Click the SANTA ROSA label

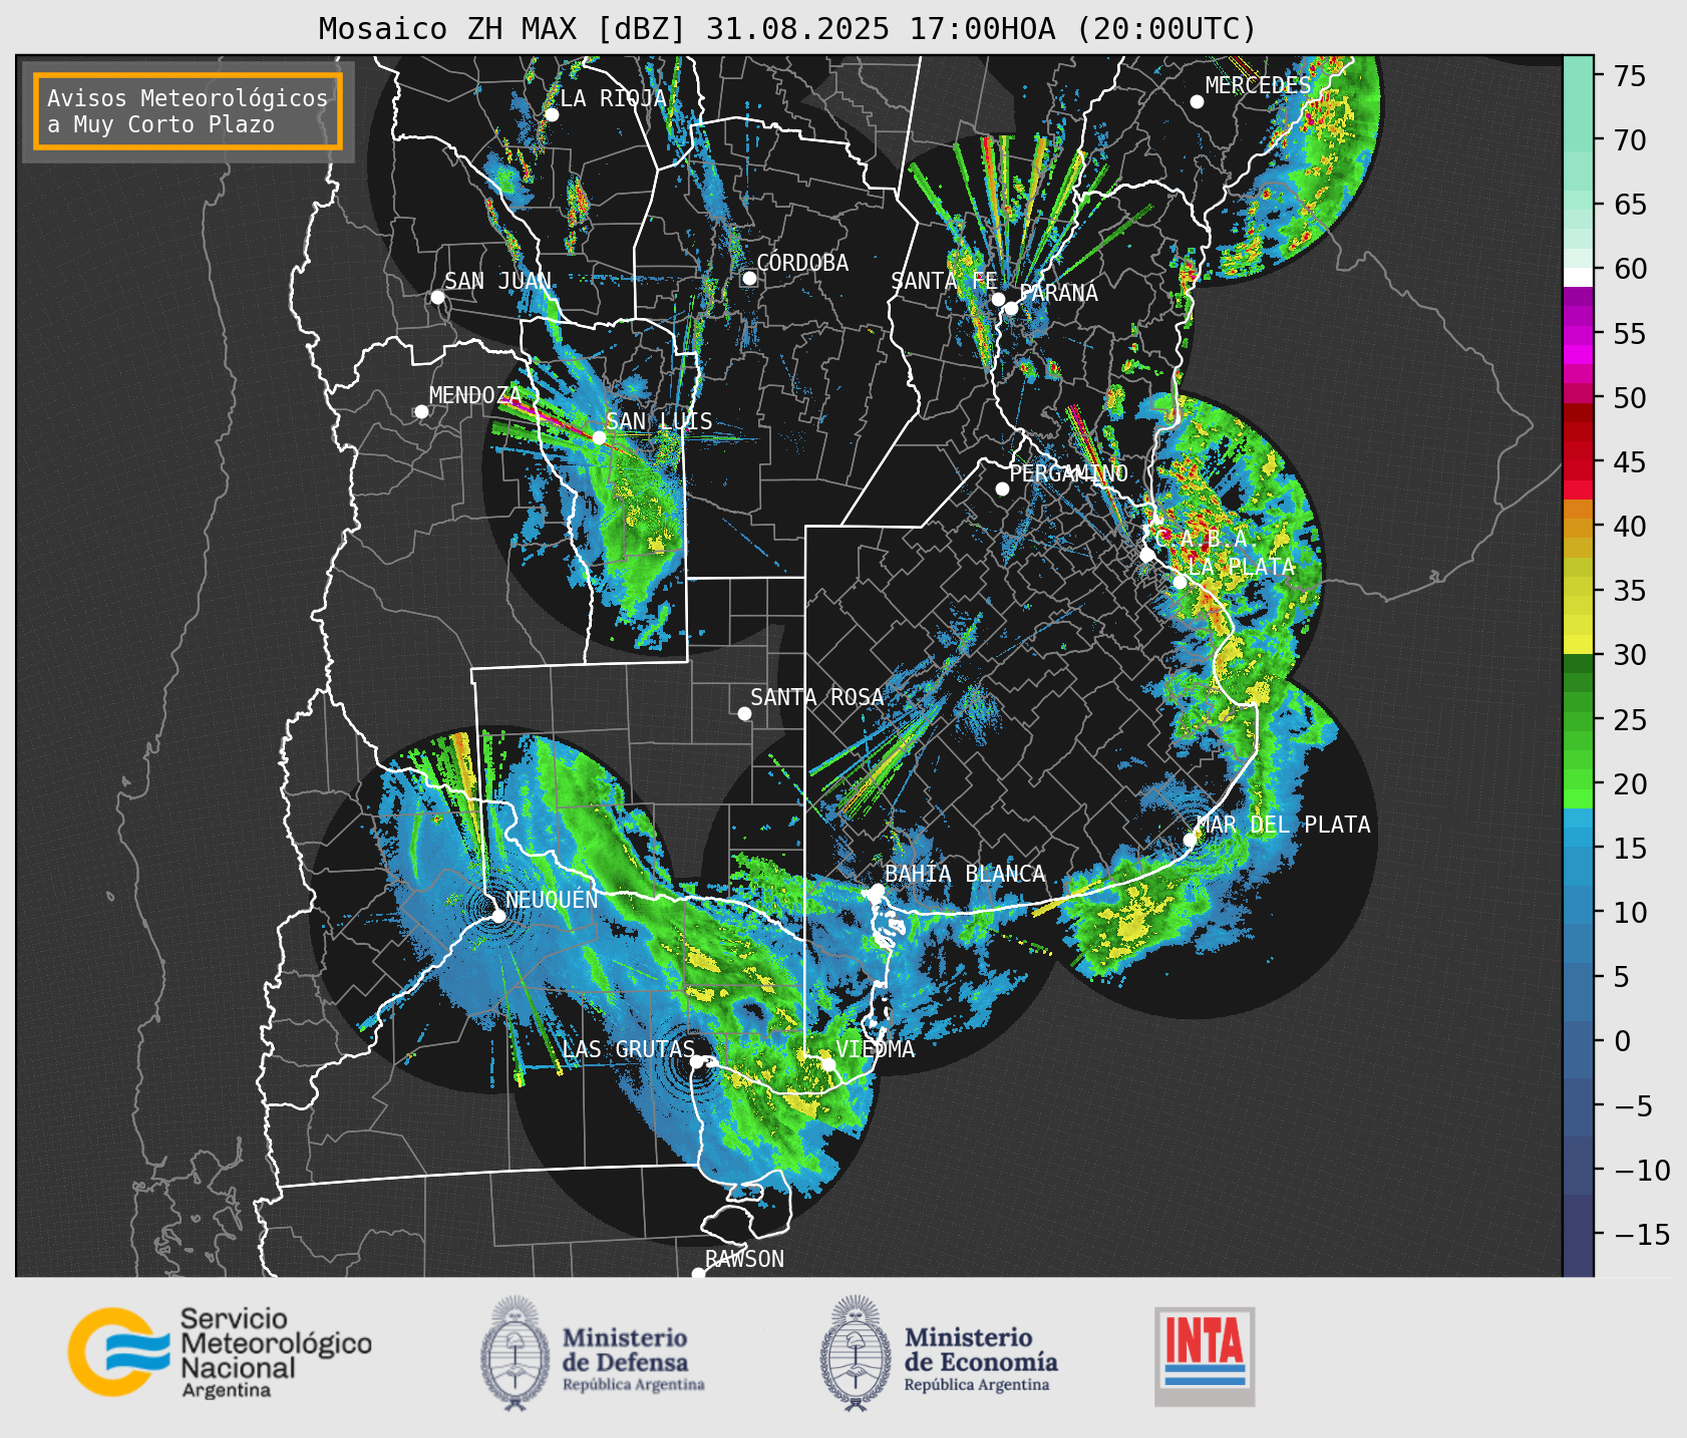pyautogui.click(x=817, y=697)
